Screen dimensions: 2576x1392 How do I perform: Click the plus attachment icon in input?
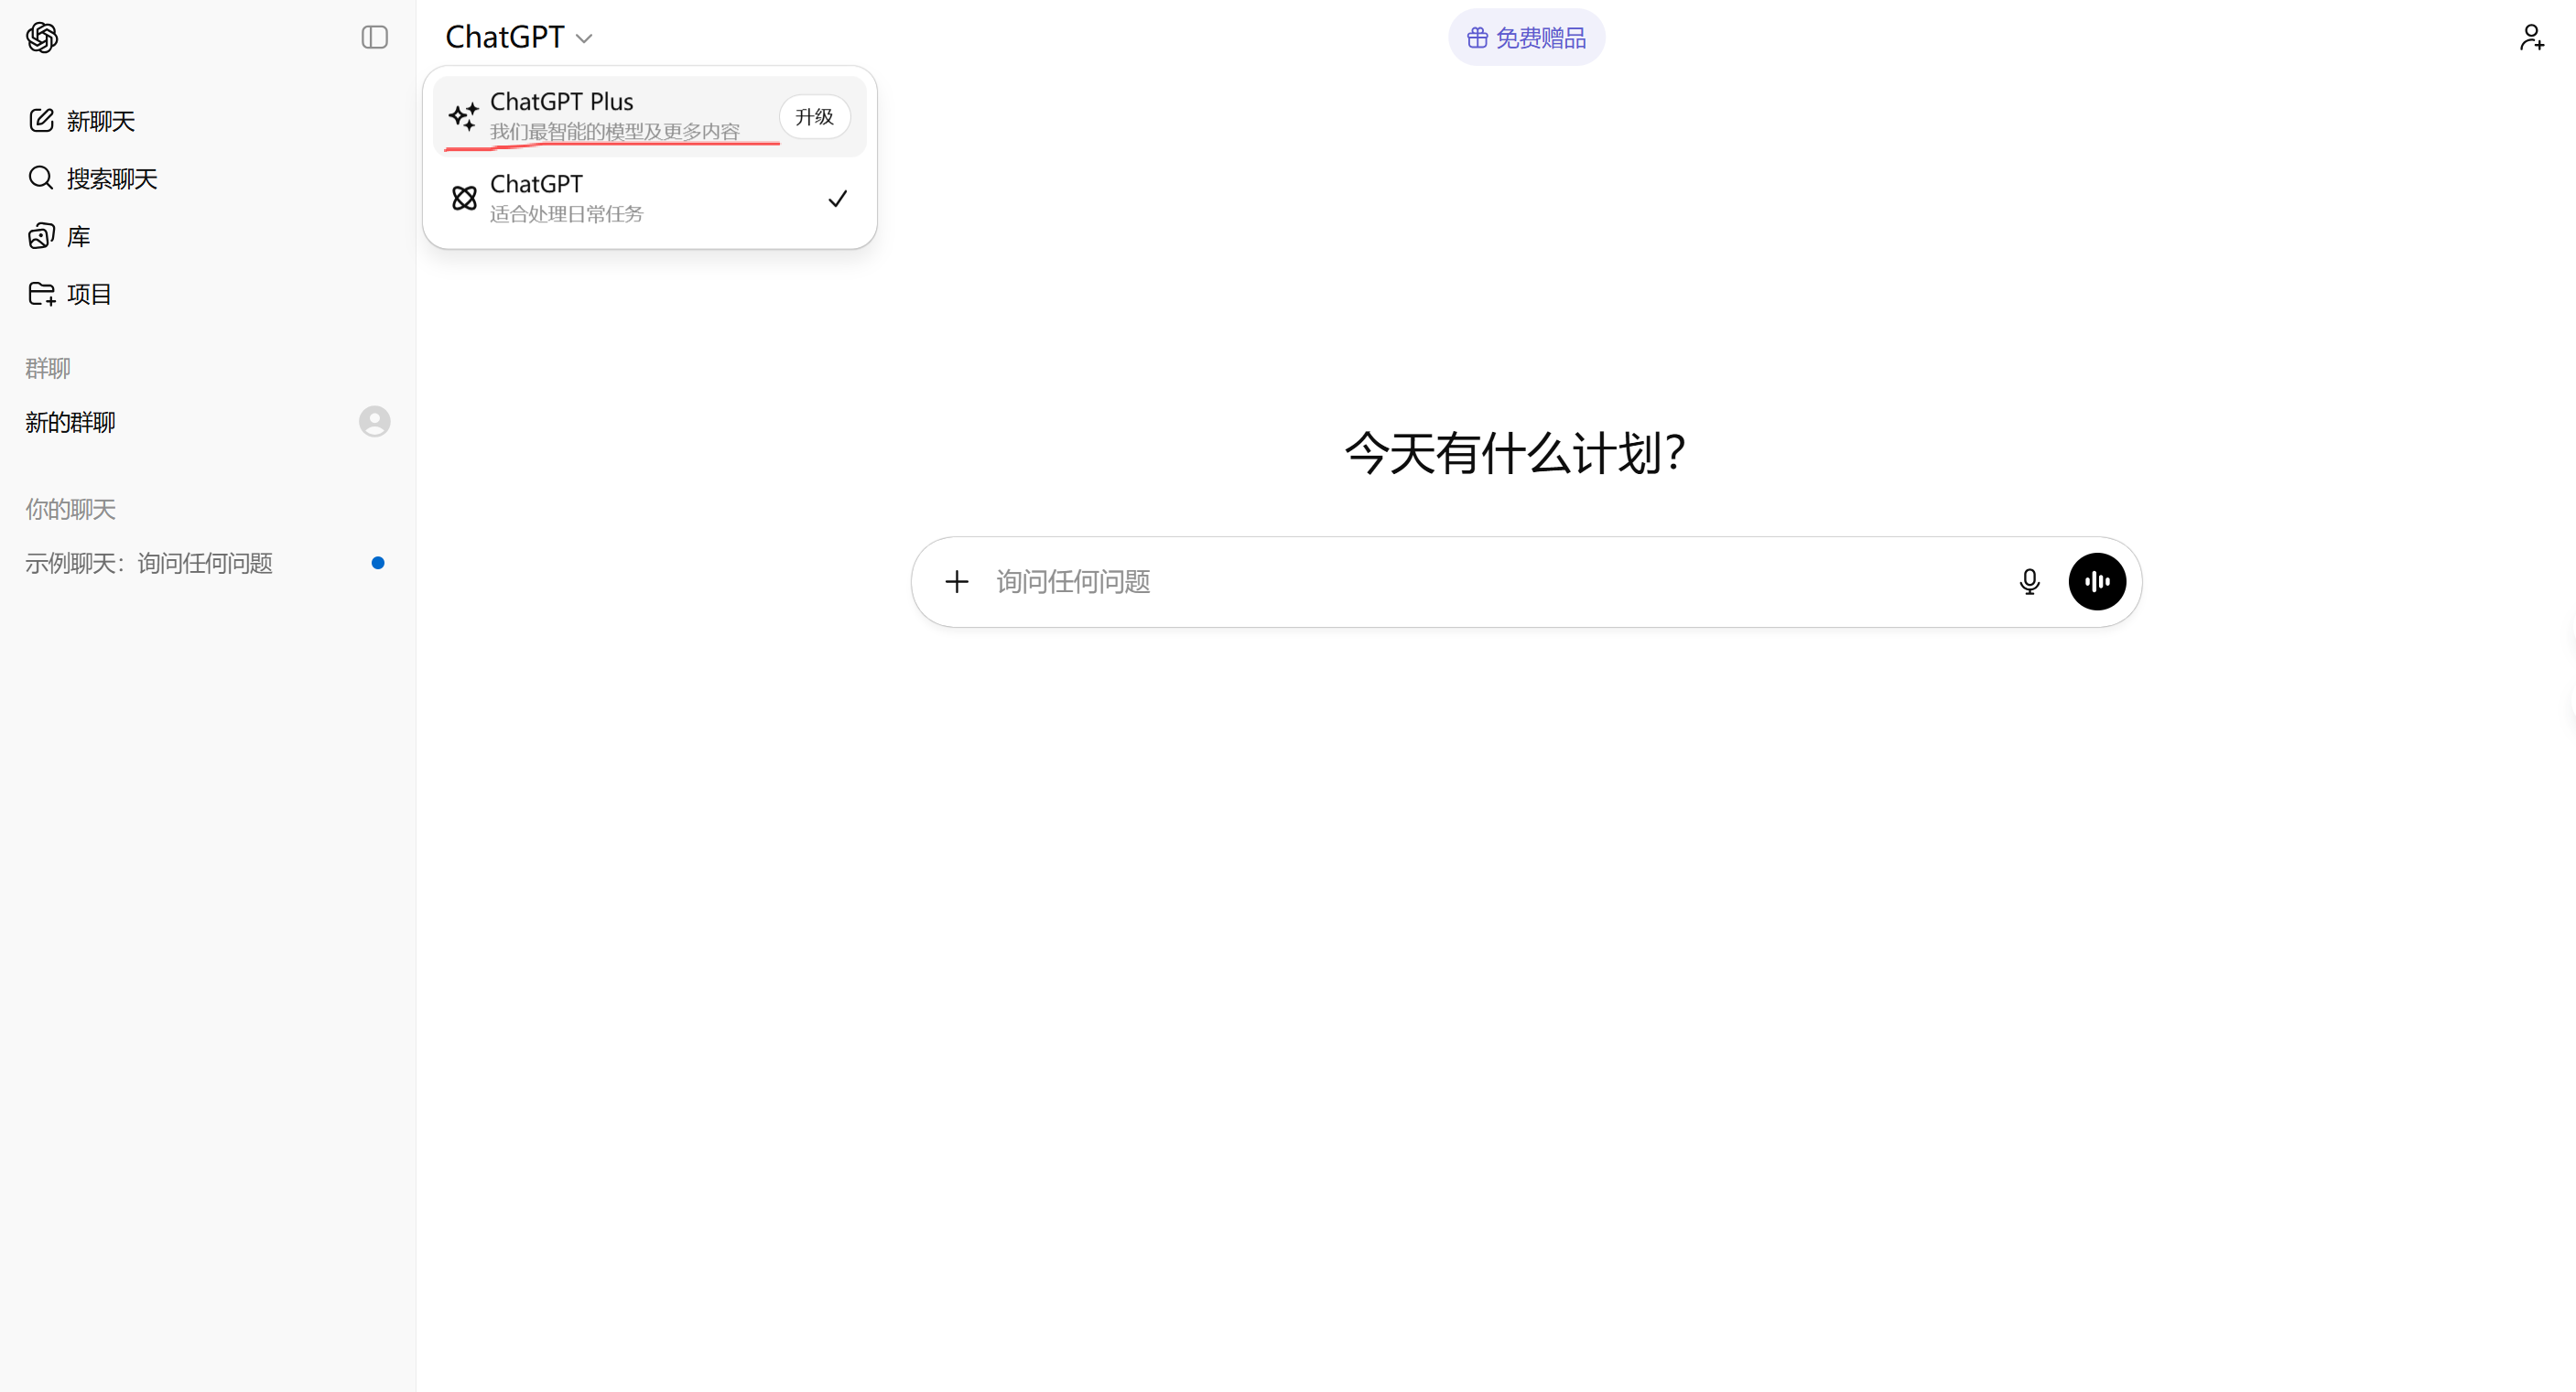point(957,582)
